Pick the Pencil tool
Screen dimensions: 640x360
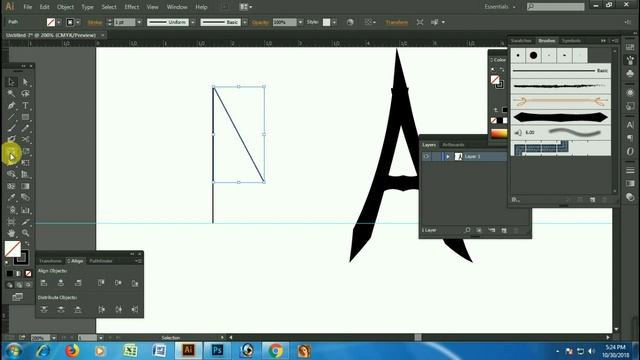pyautogui.click(x=25, y=128)
